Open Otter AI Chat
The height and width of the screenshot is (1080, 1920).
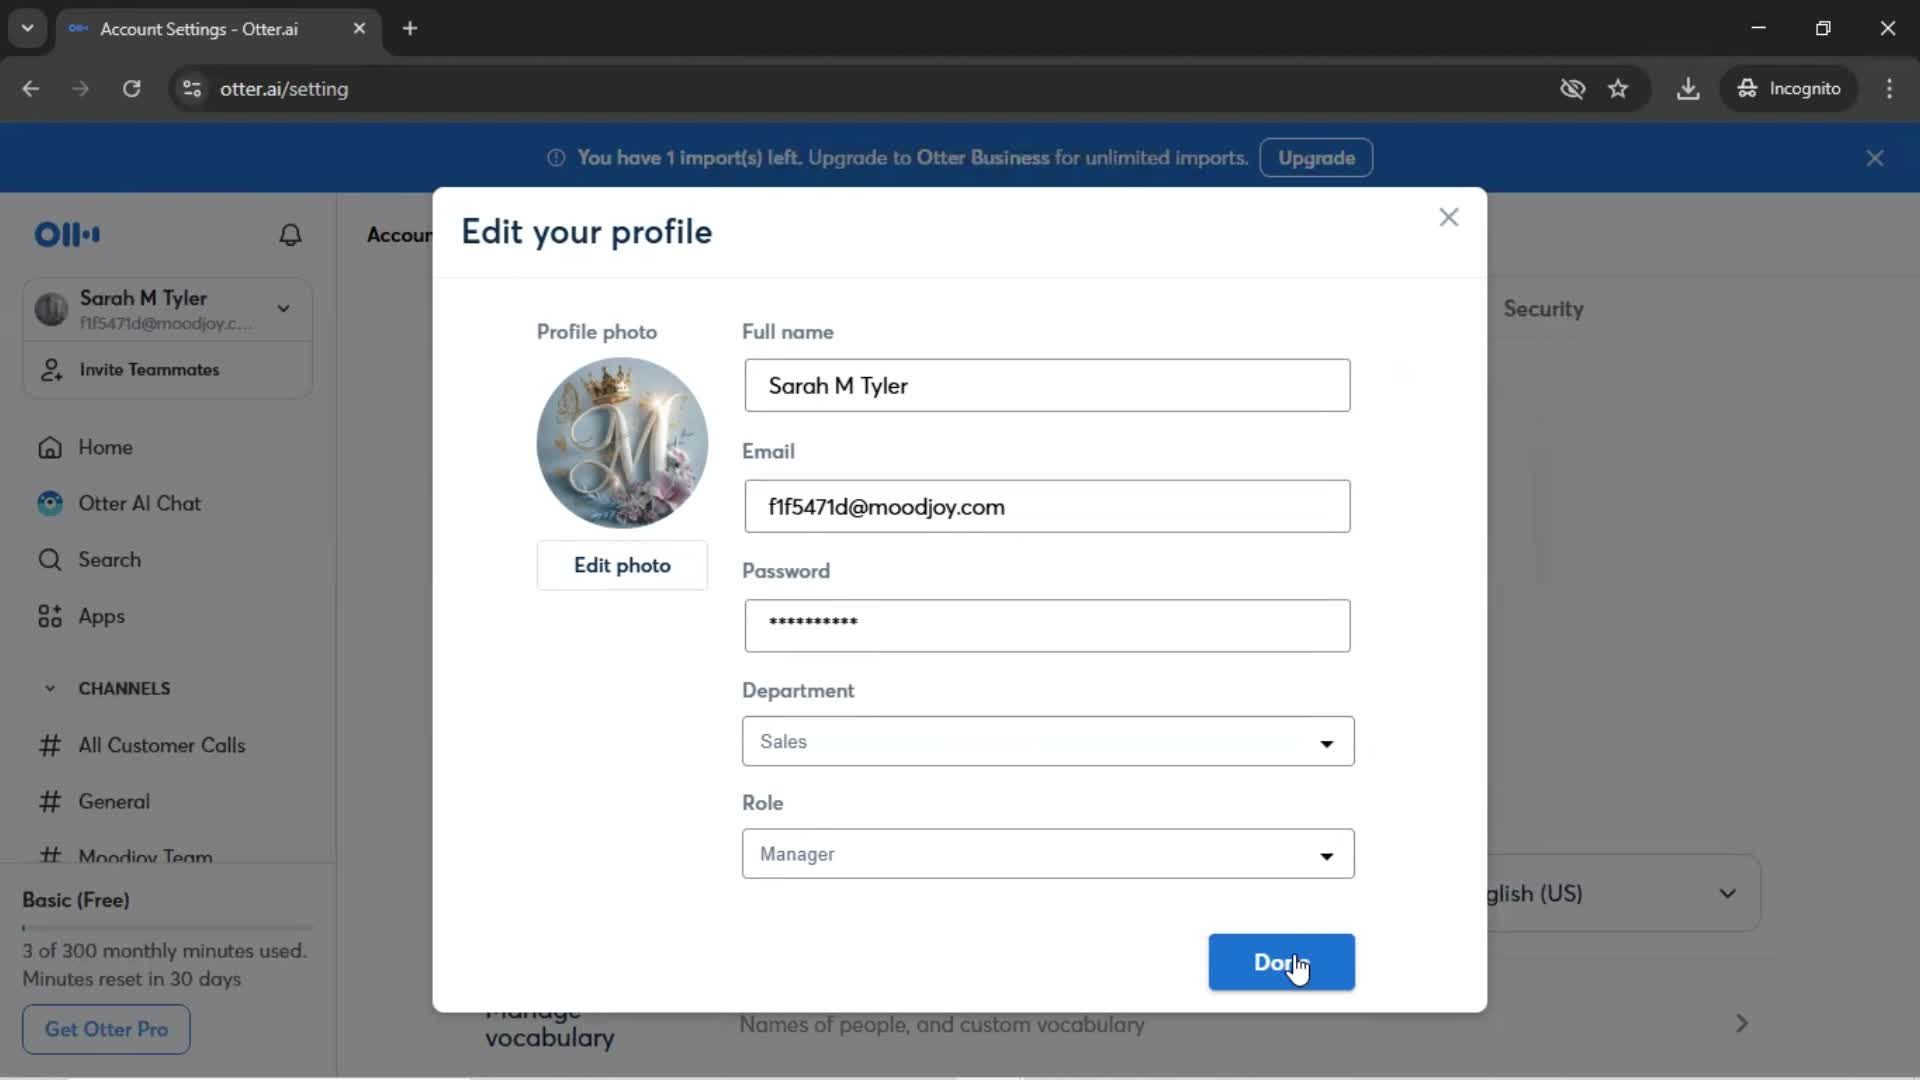click(x=140, y=504)
